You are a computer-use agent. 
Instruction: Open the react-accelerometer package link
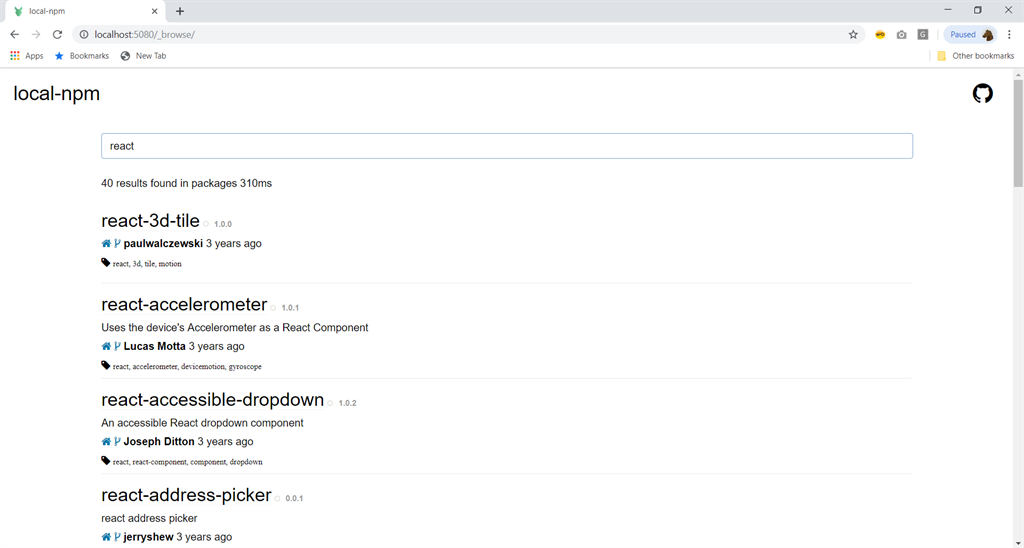[x=184, y=305]
